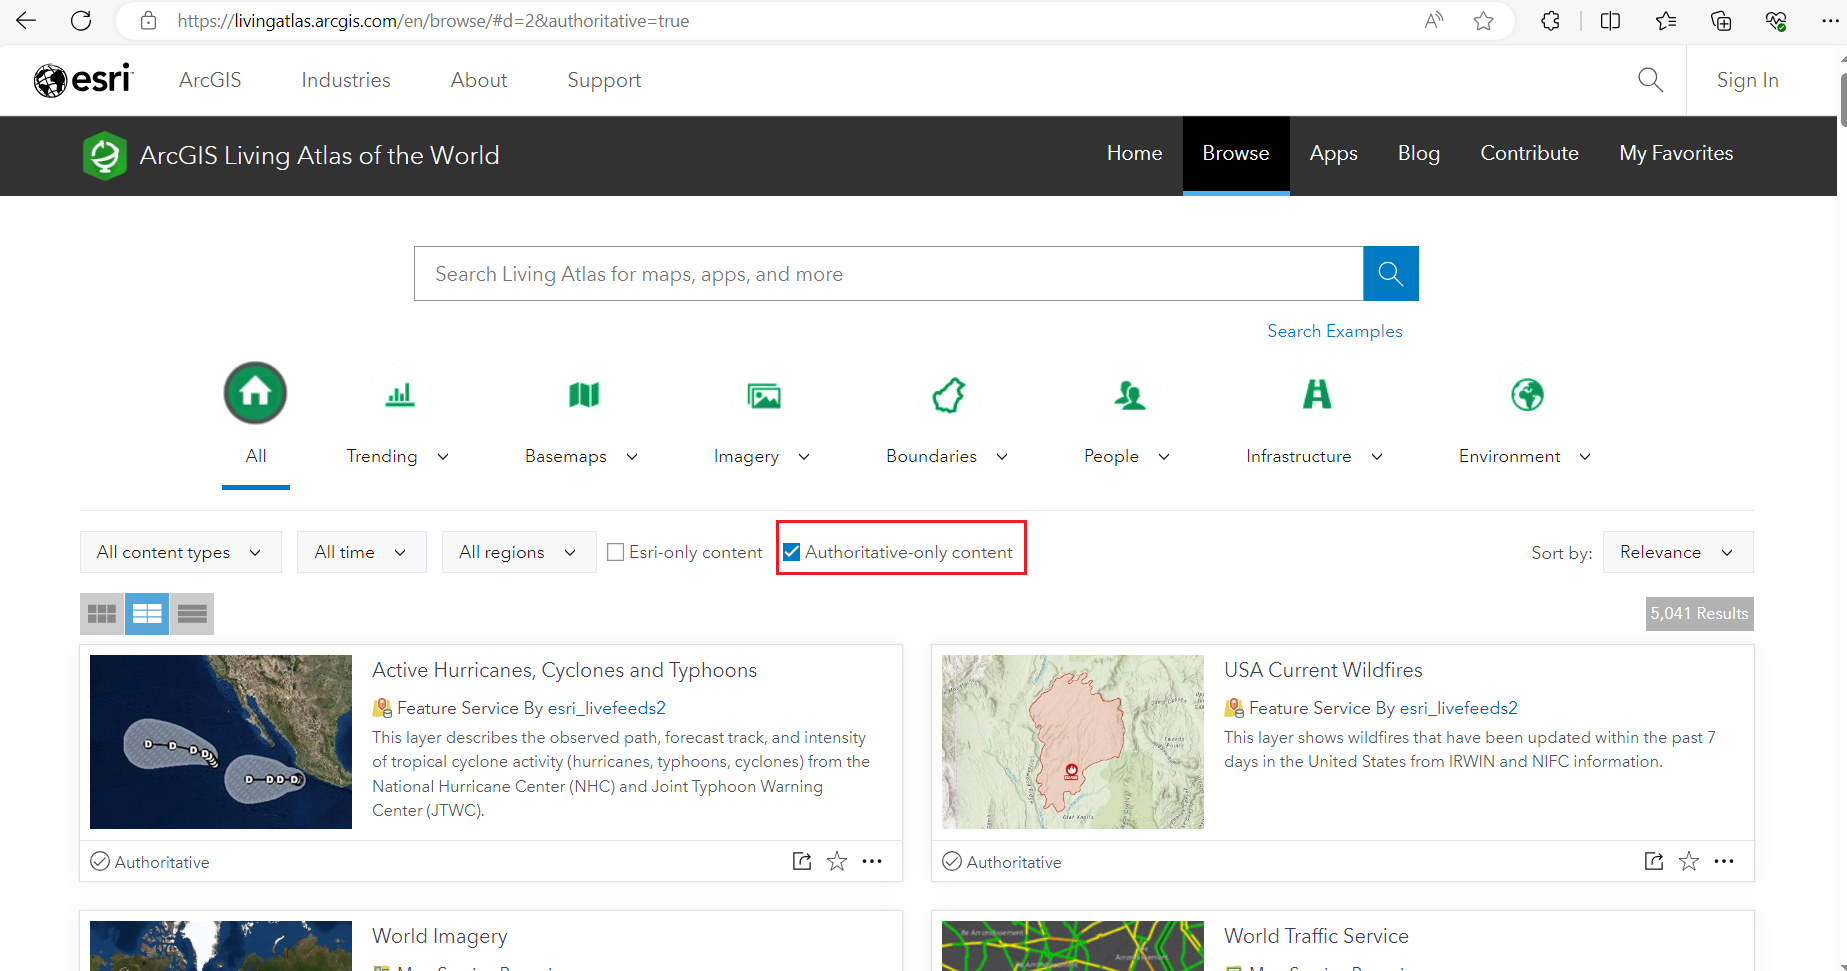1847x971 pixels.
Task: Expand Basemaps category chevron
Action: coord(632,457)
